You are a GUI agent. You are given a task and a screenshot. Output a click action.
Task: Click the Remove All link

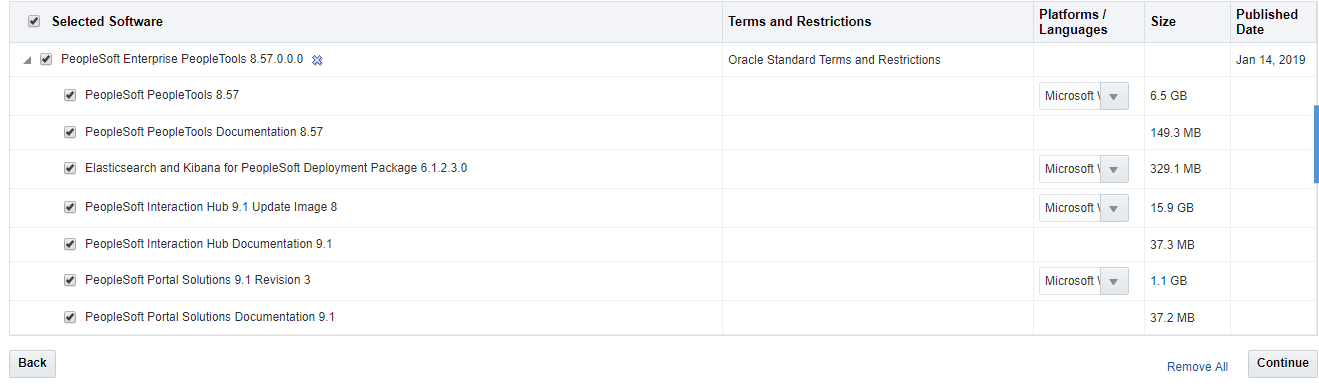click(x=1197, y=367)
